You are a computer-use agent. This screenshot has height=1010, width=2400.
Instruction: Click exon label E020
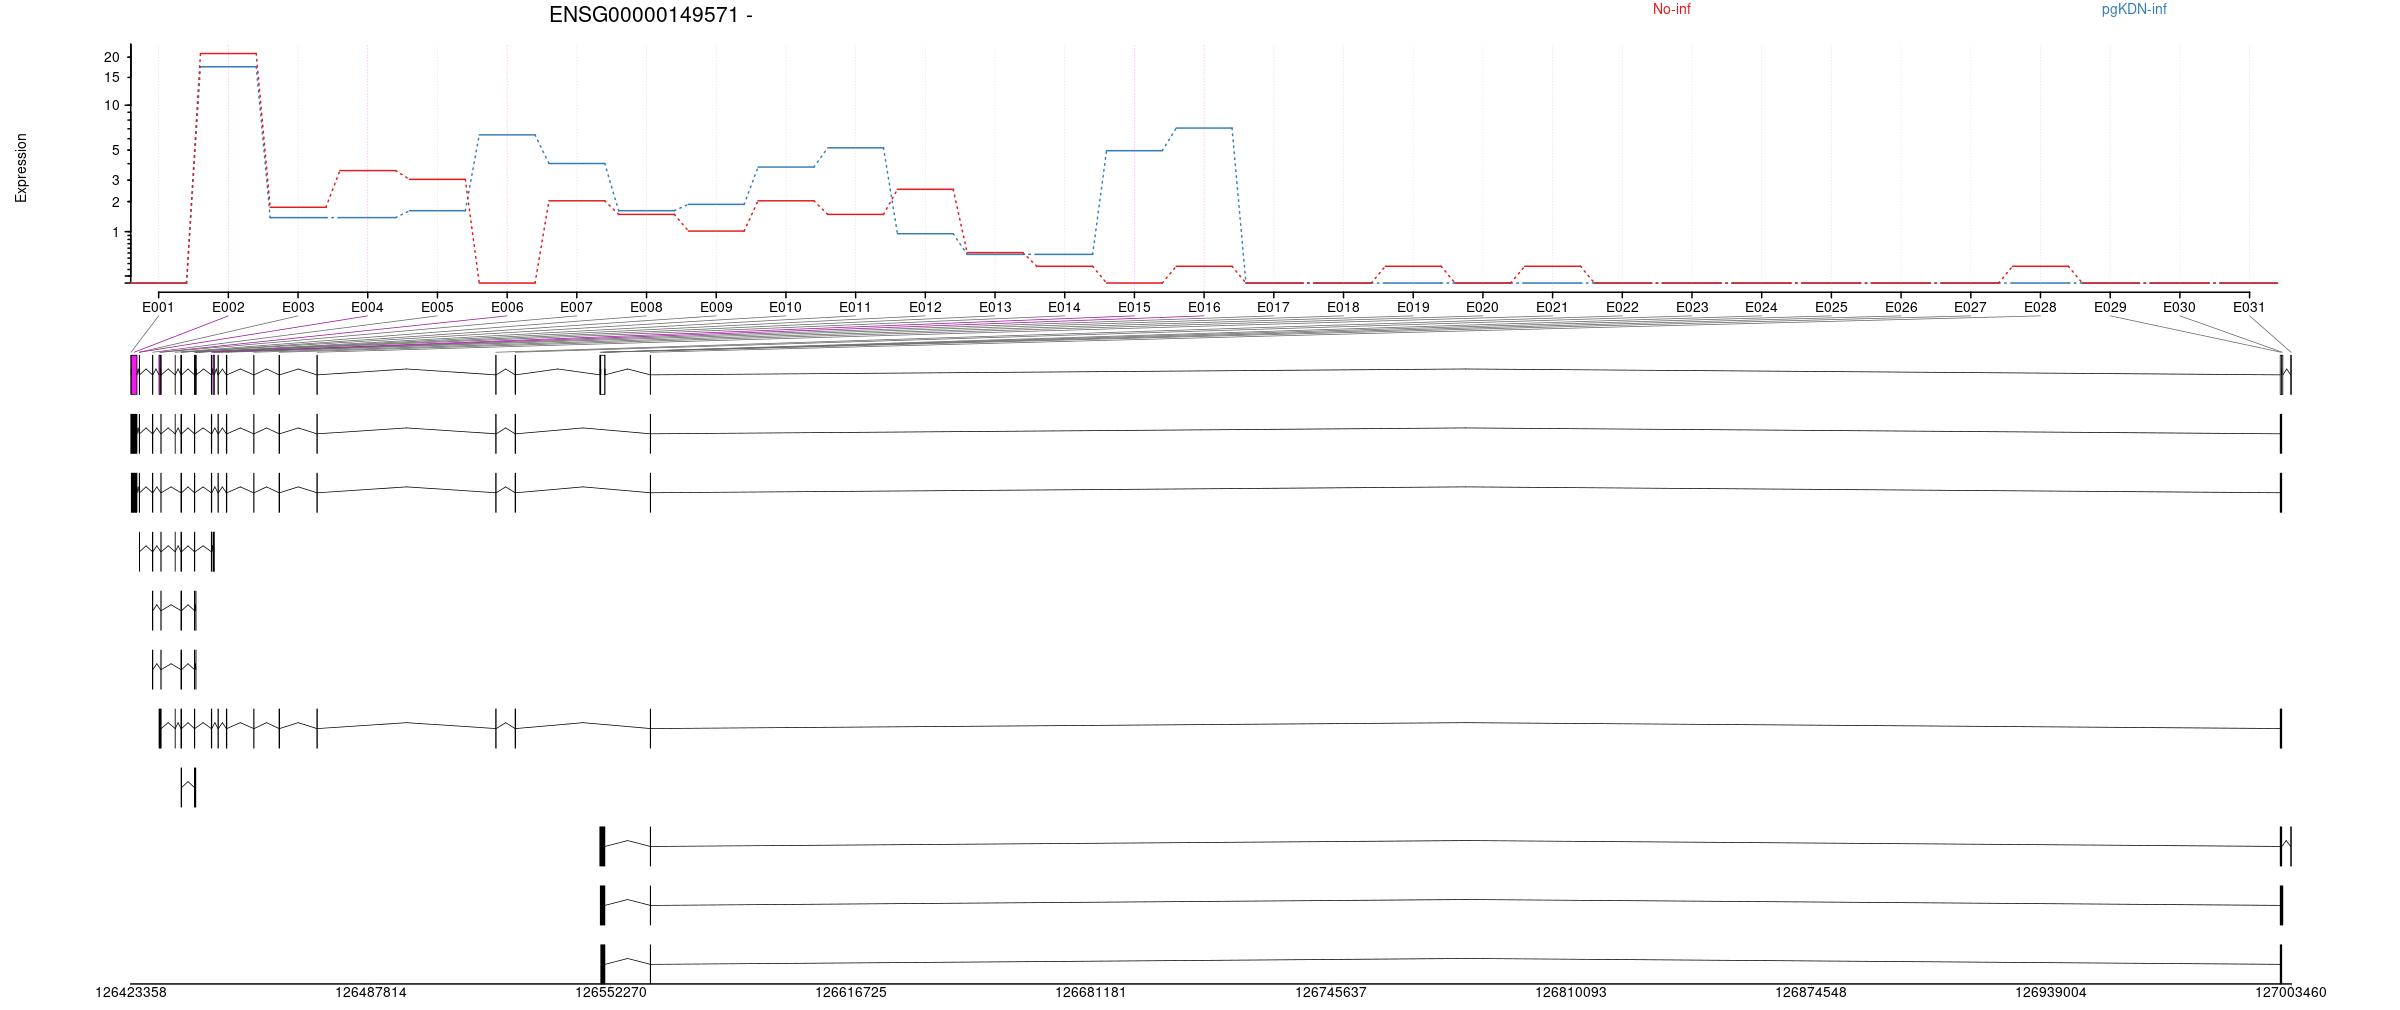click(1482, 307)
